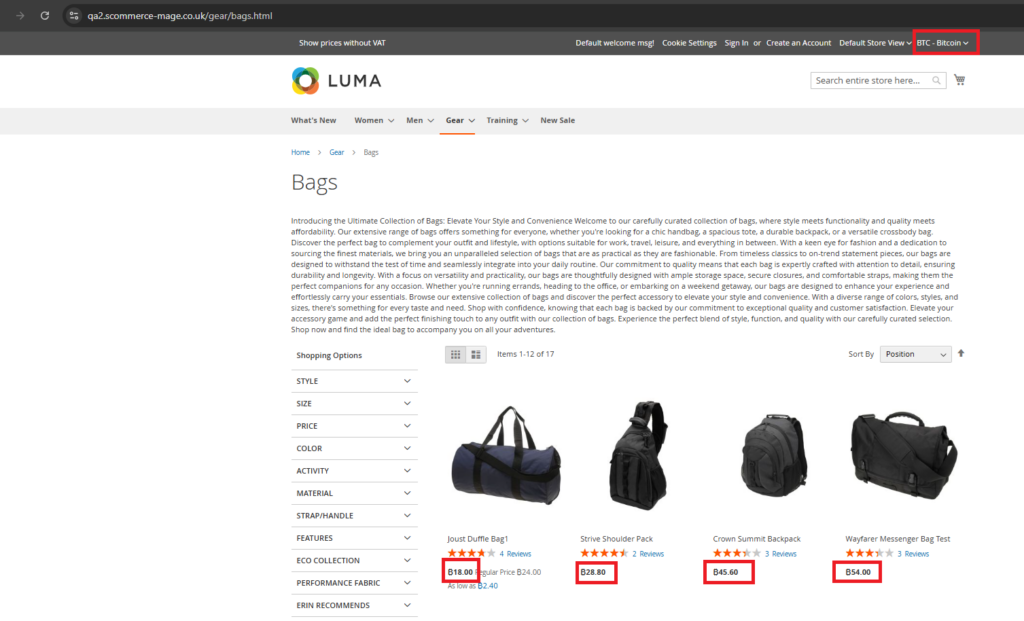Click the Sign In link

click(x=737, y=42)
